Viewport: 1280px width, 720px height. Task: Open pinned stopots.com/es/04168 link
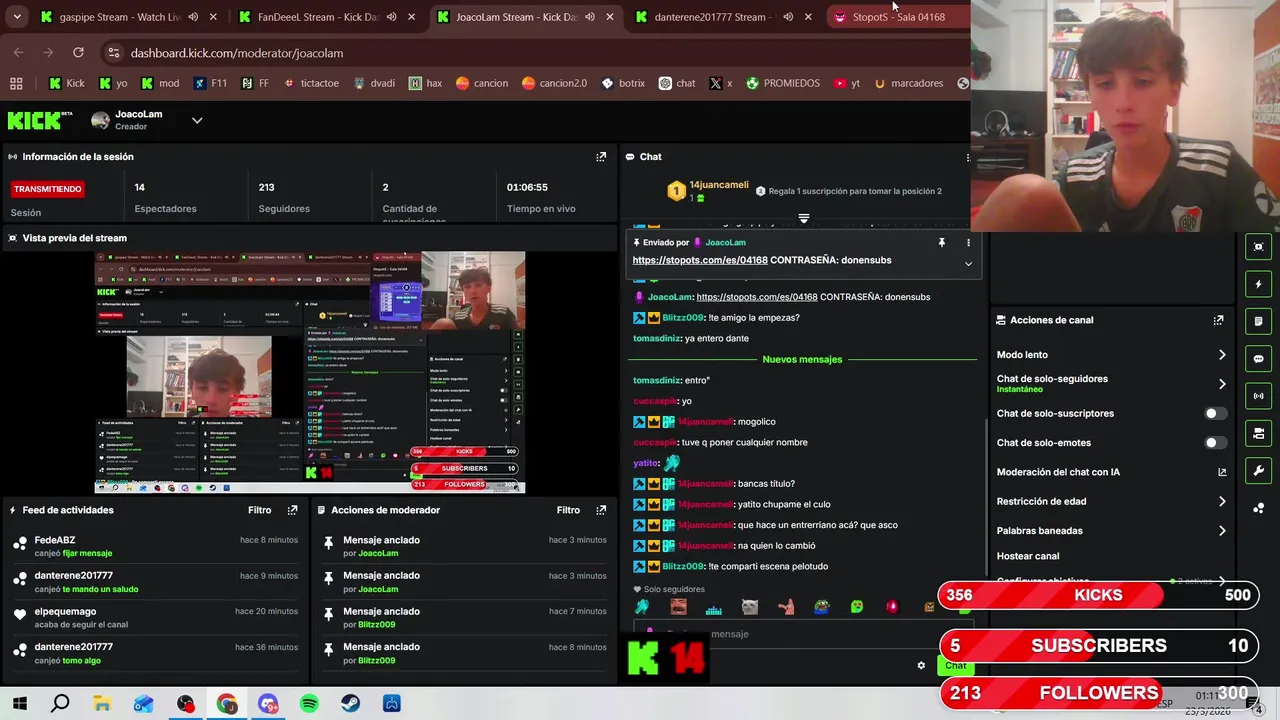(700, 260)
